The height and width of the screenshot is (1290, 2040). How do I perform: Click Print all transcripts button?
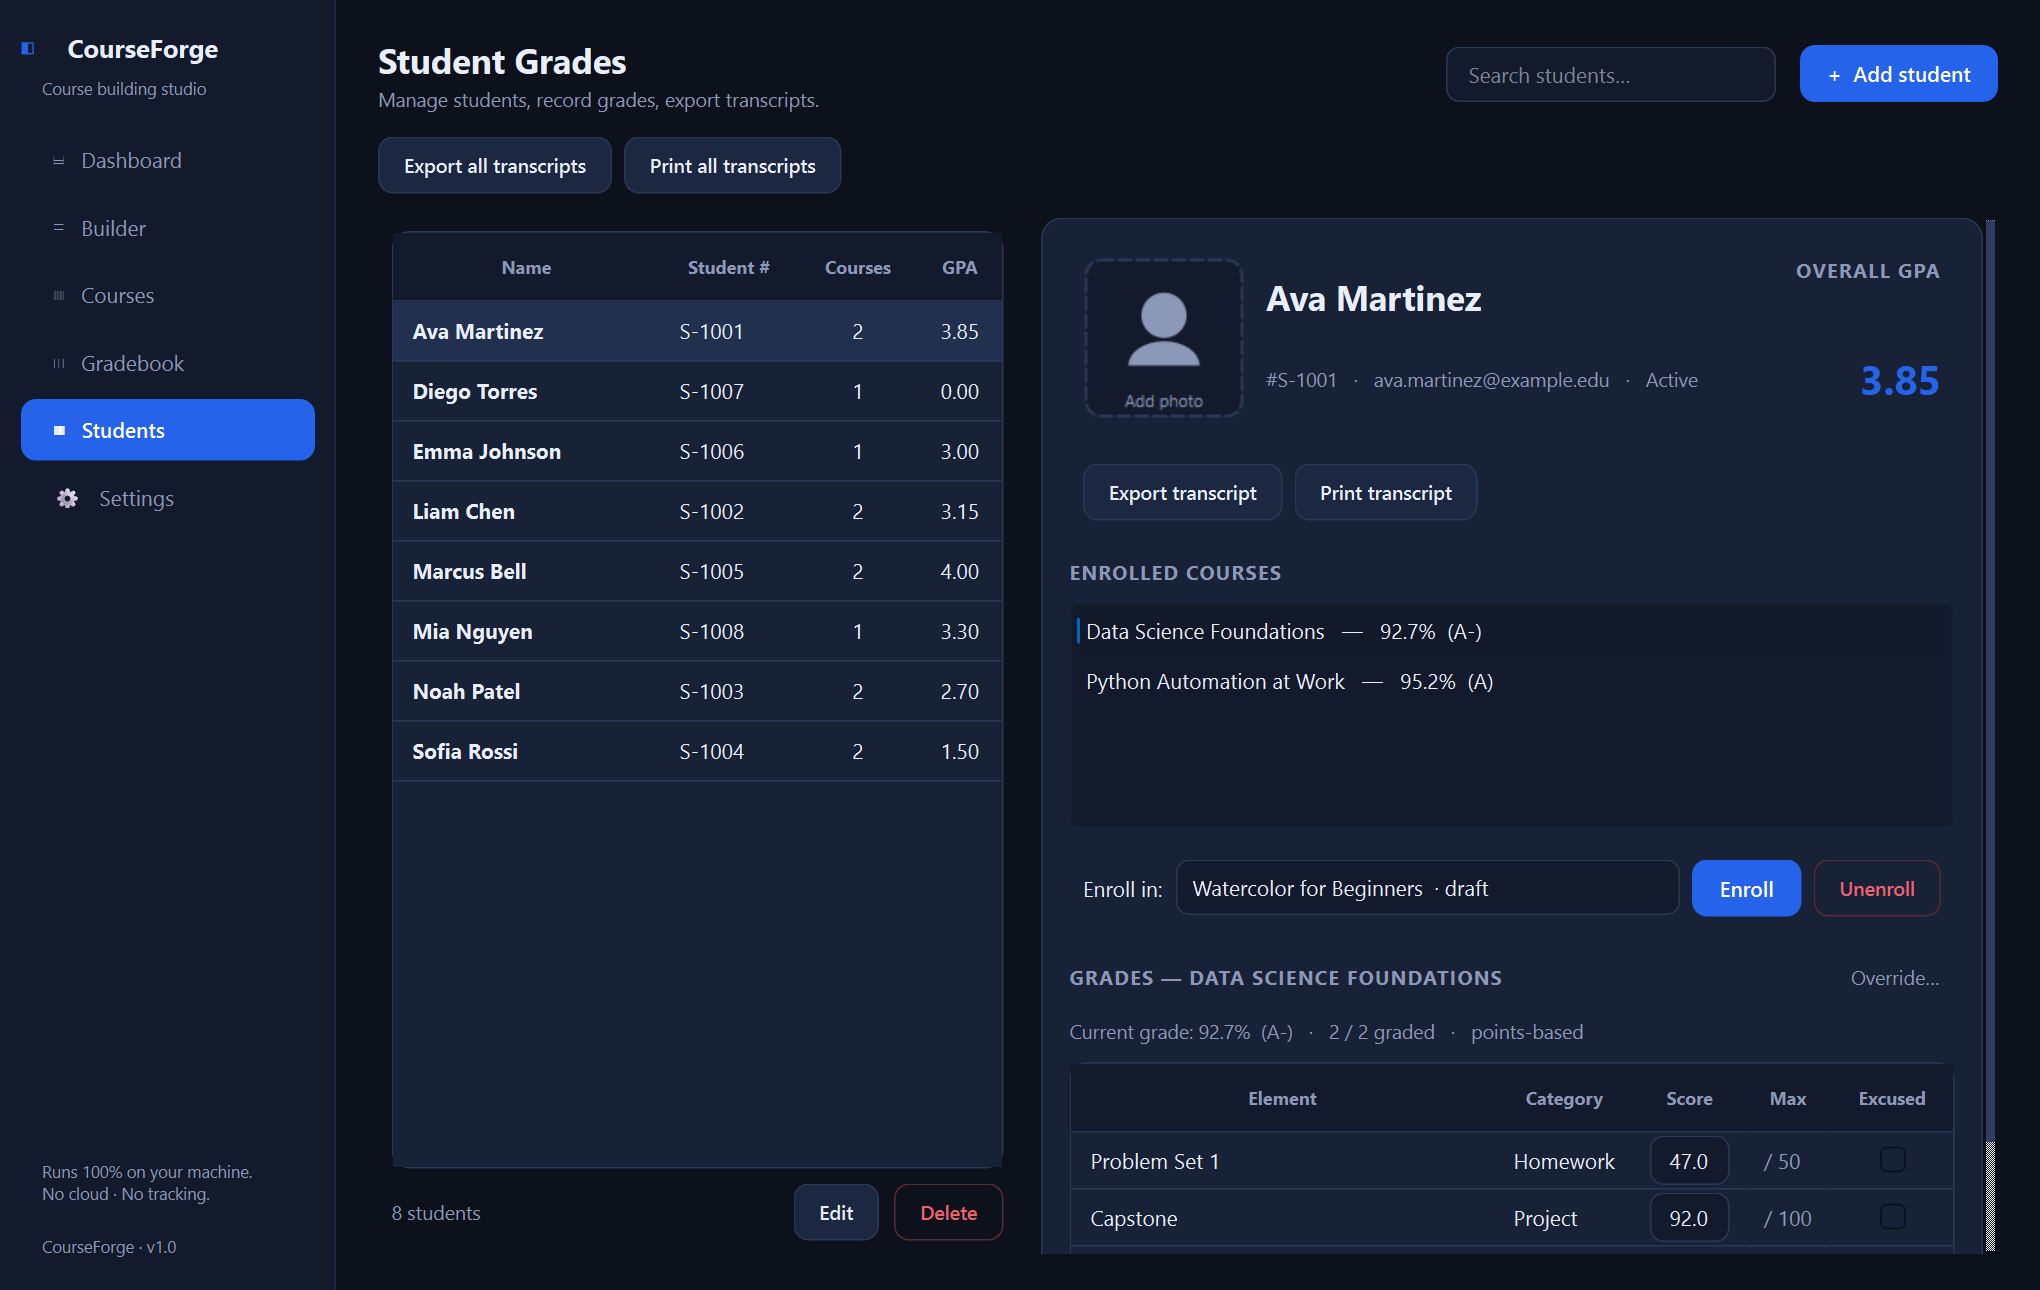click(x=732, y=166)
